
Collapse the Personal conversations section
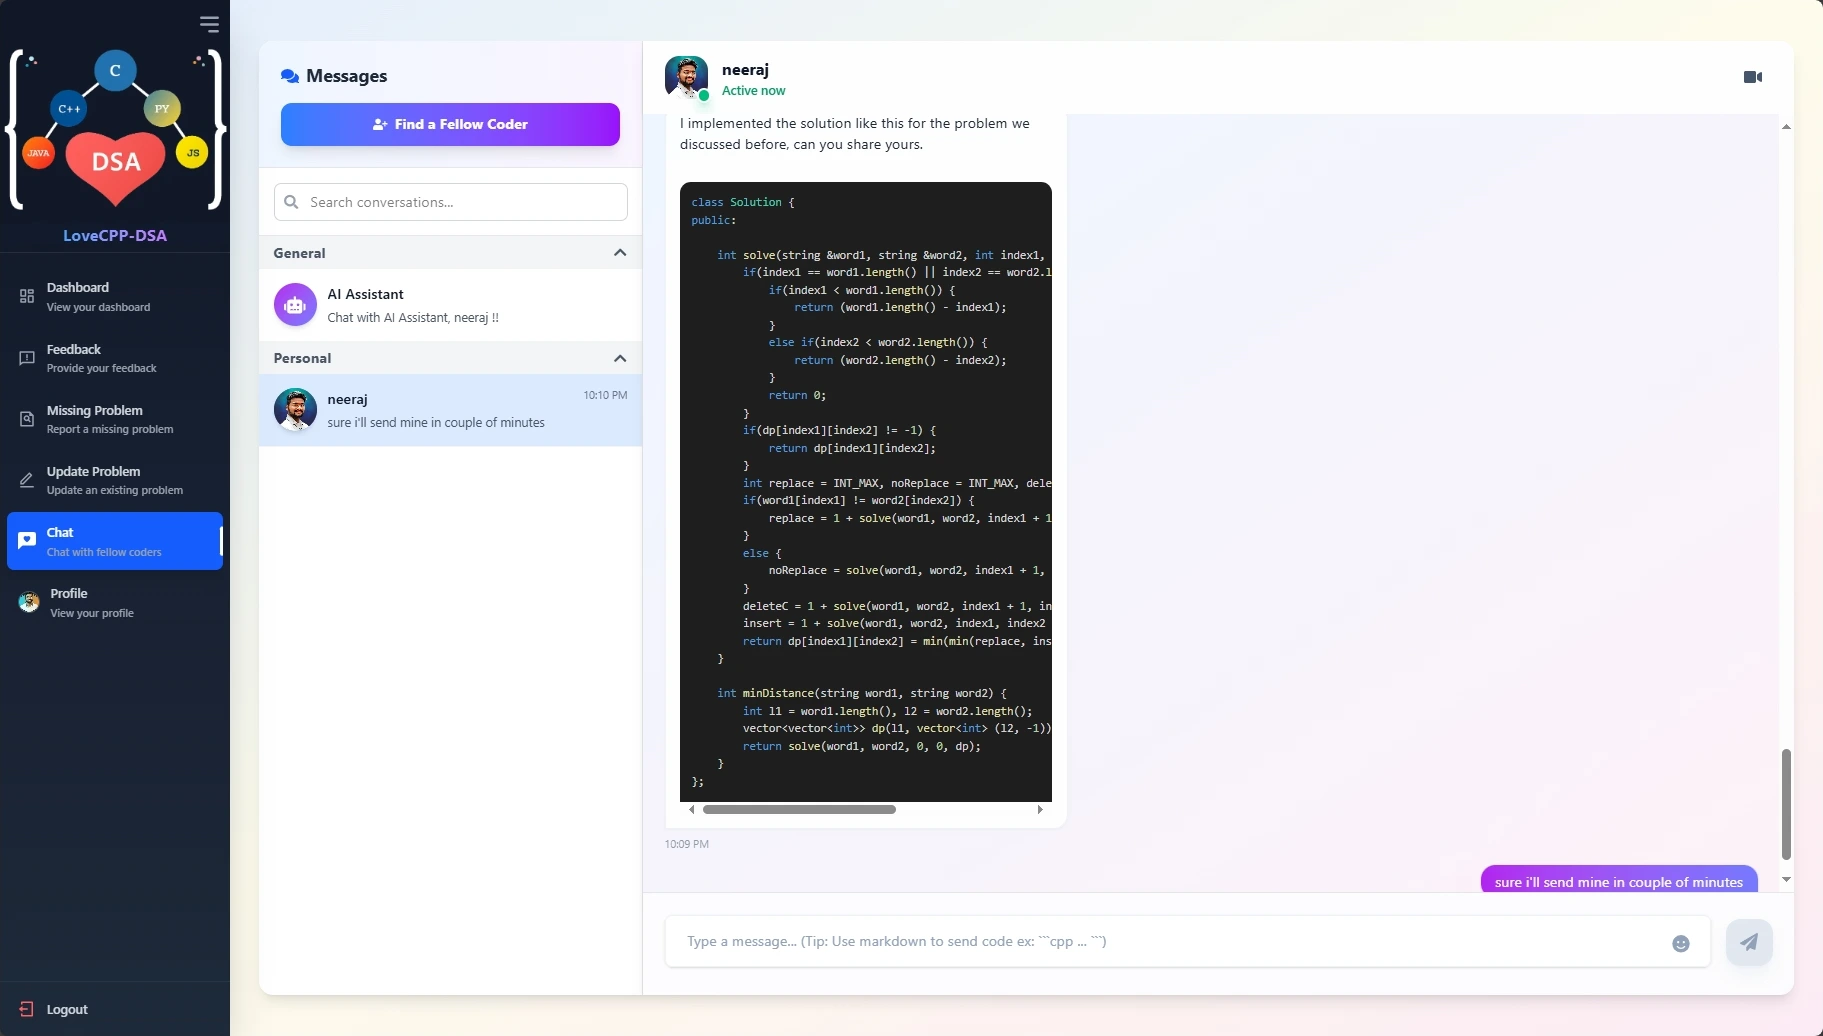619,358
